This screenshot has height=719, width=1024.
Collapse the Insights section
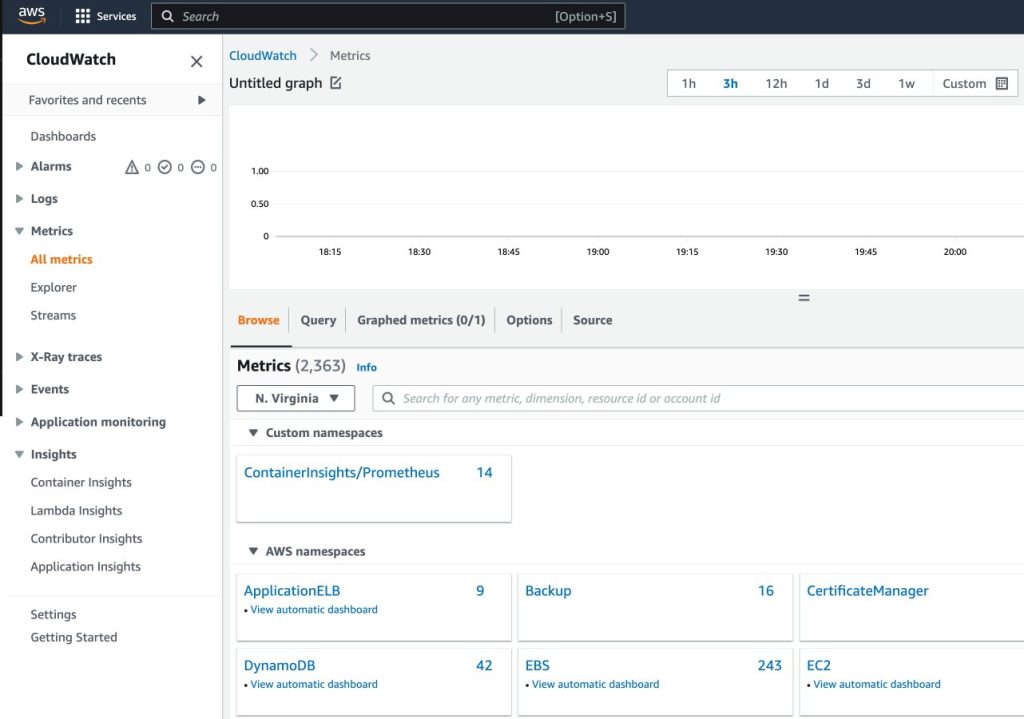pyautogui.click(x=20, y=455)
